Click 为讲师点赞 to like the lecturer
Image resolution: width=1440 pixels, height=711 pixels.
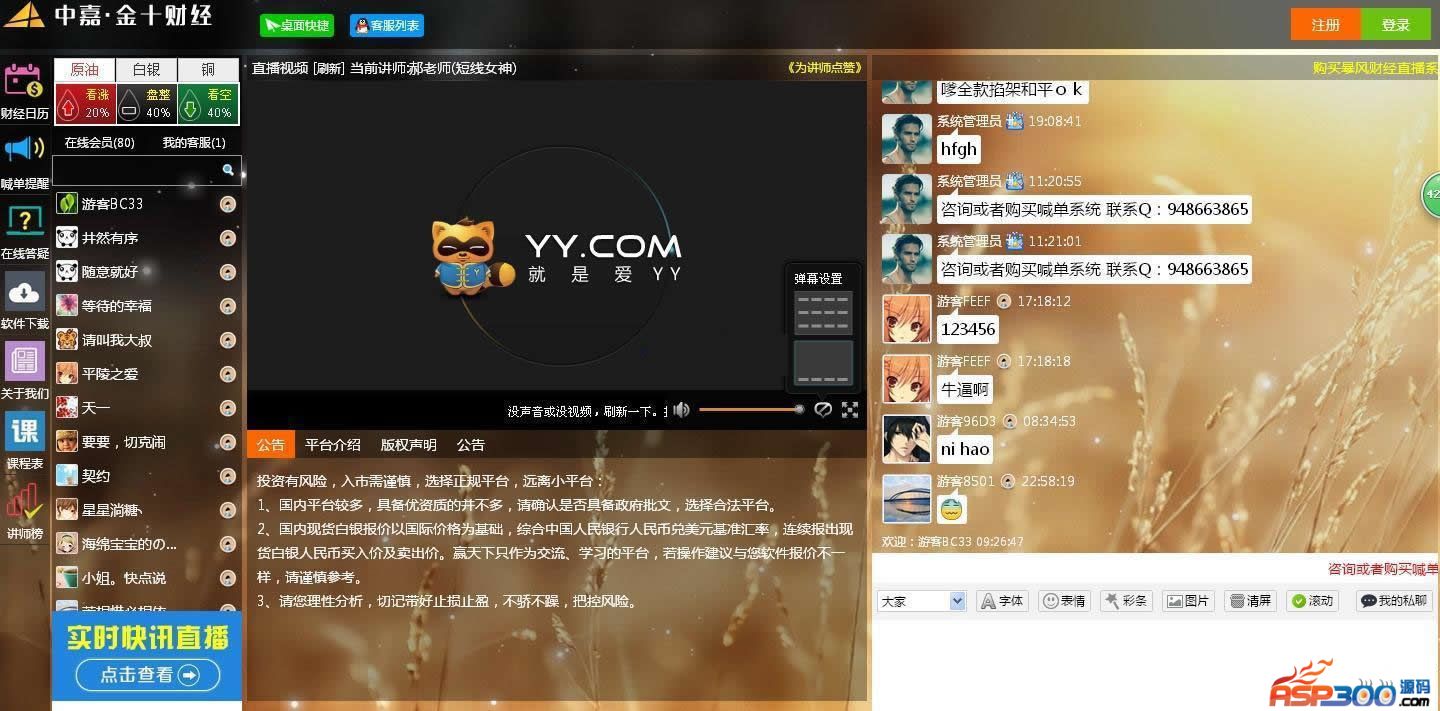click(x=825, y=68)
